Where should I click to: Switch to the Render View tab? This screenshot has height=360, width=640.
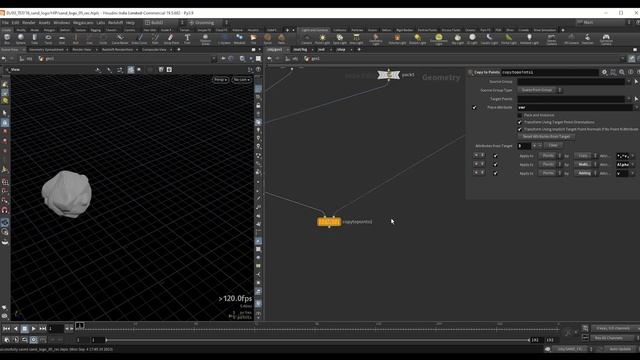(82, 50)
